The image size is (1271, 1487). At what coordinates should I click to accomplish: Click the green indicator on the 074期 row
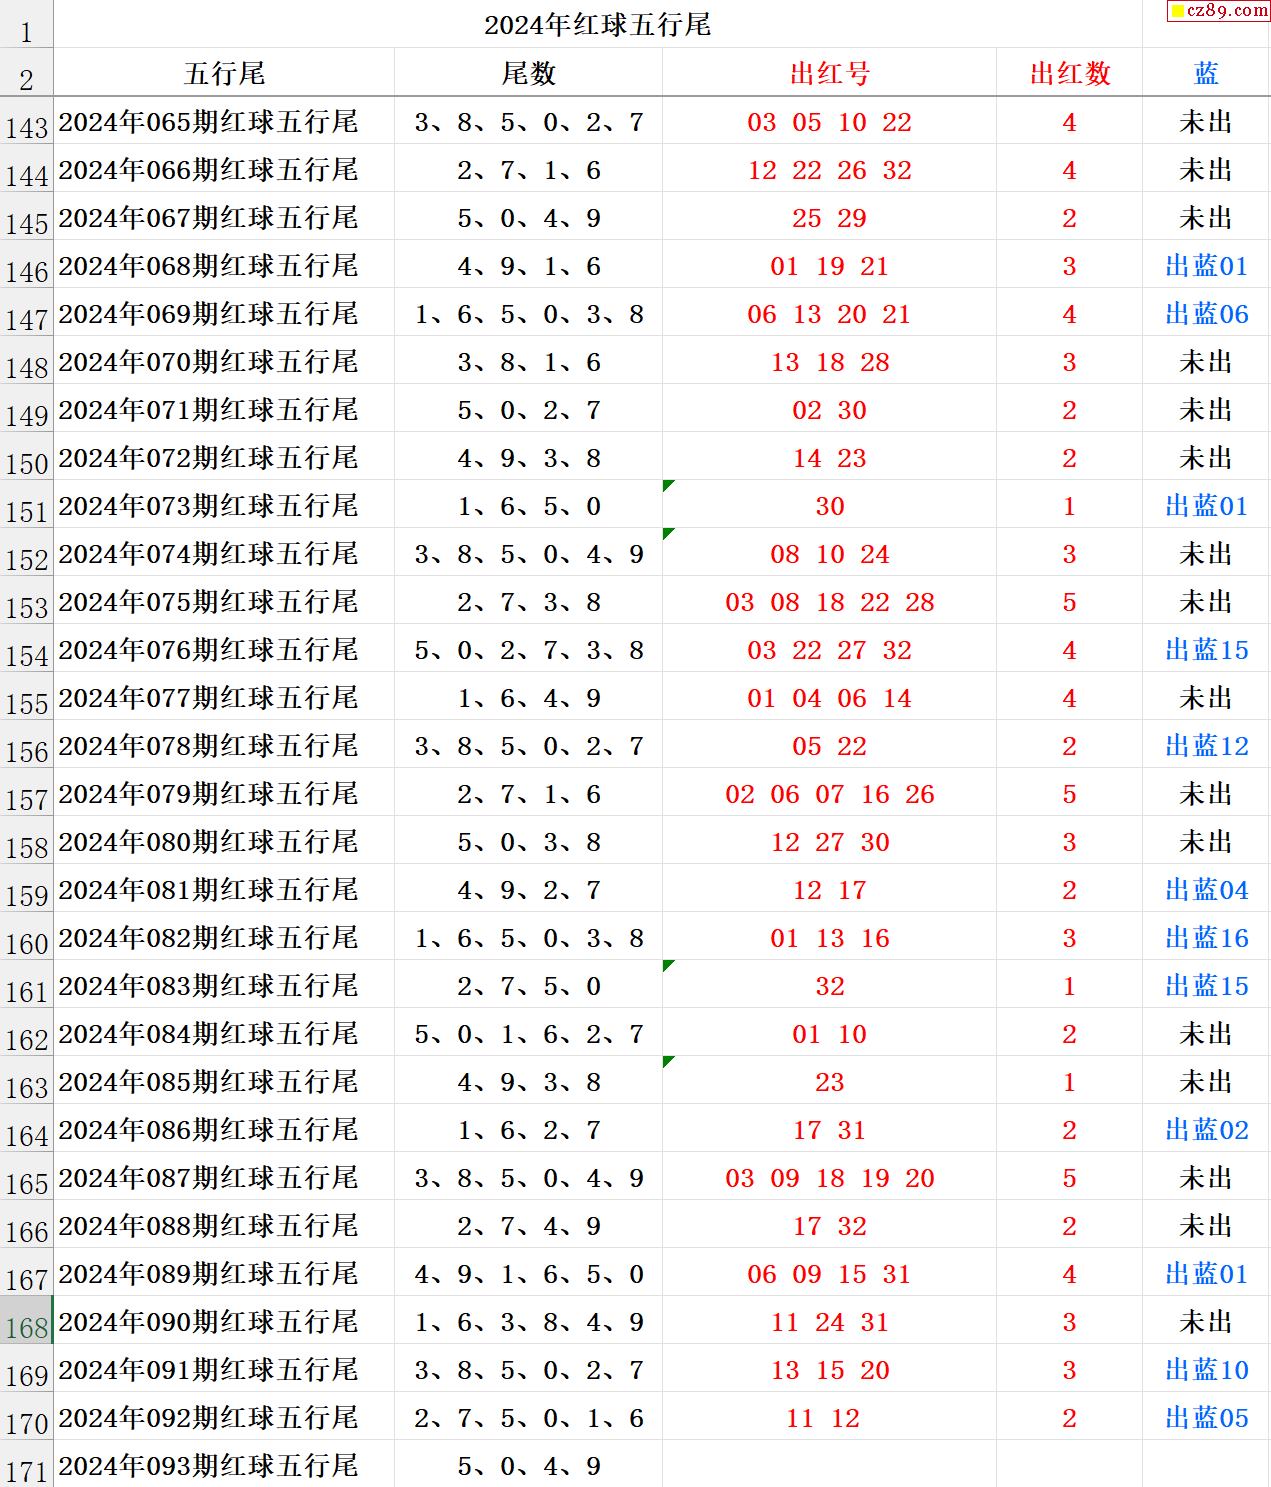(668, 534)
